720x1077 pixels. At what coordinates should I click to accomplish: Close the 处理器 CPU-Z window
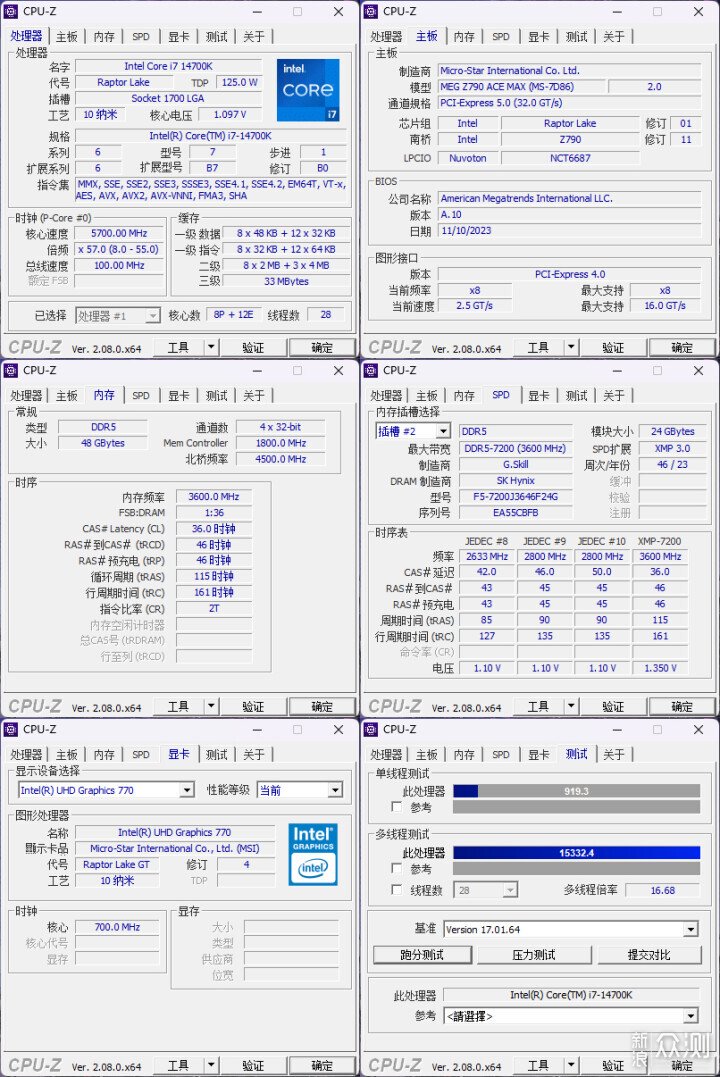pyautogui.click(x=339, y=12)
